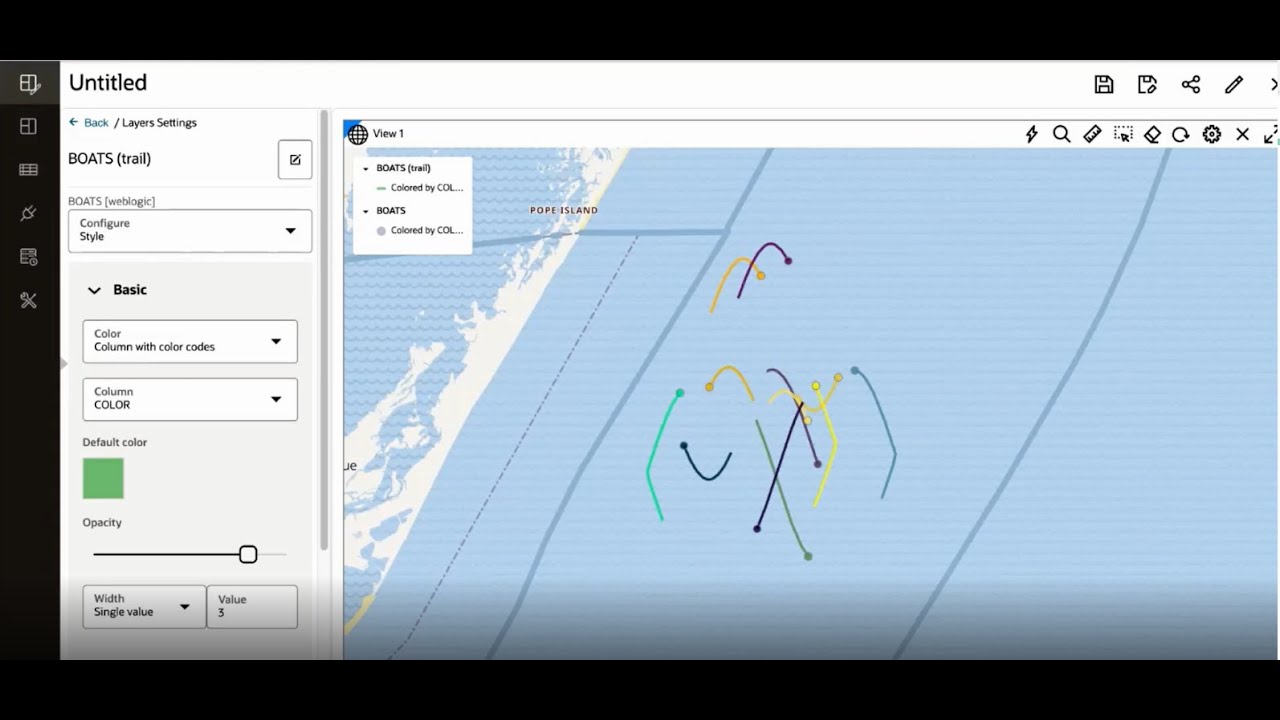Go Back from Layers Settings

(89, 123)
